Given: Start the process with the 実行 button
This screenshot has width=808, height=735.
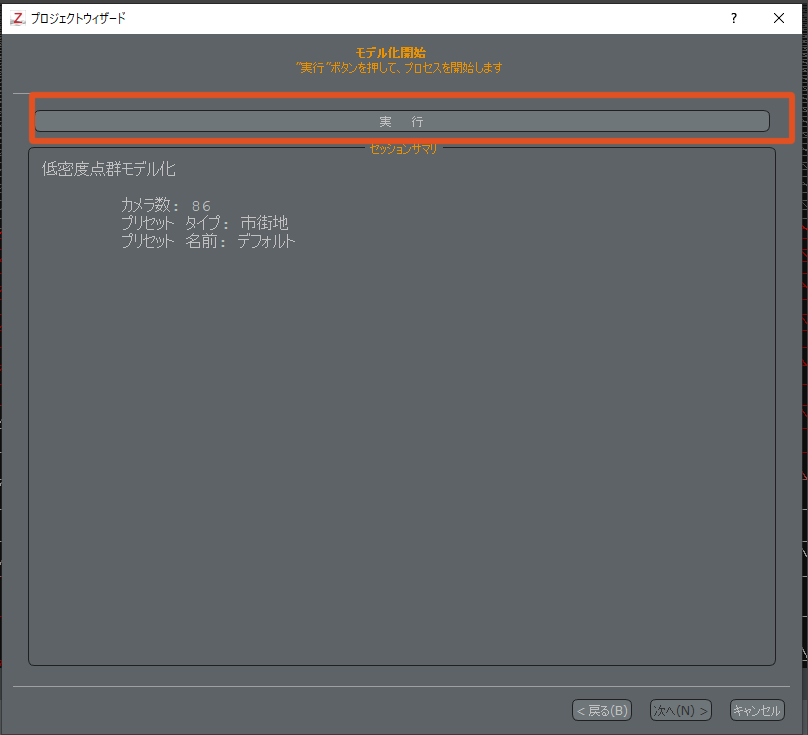Looking at the screenshot, I should [x=402, y=121].
